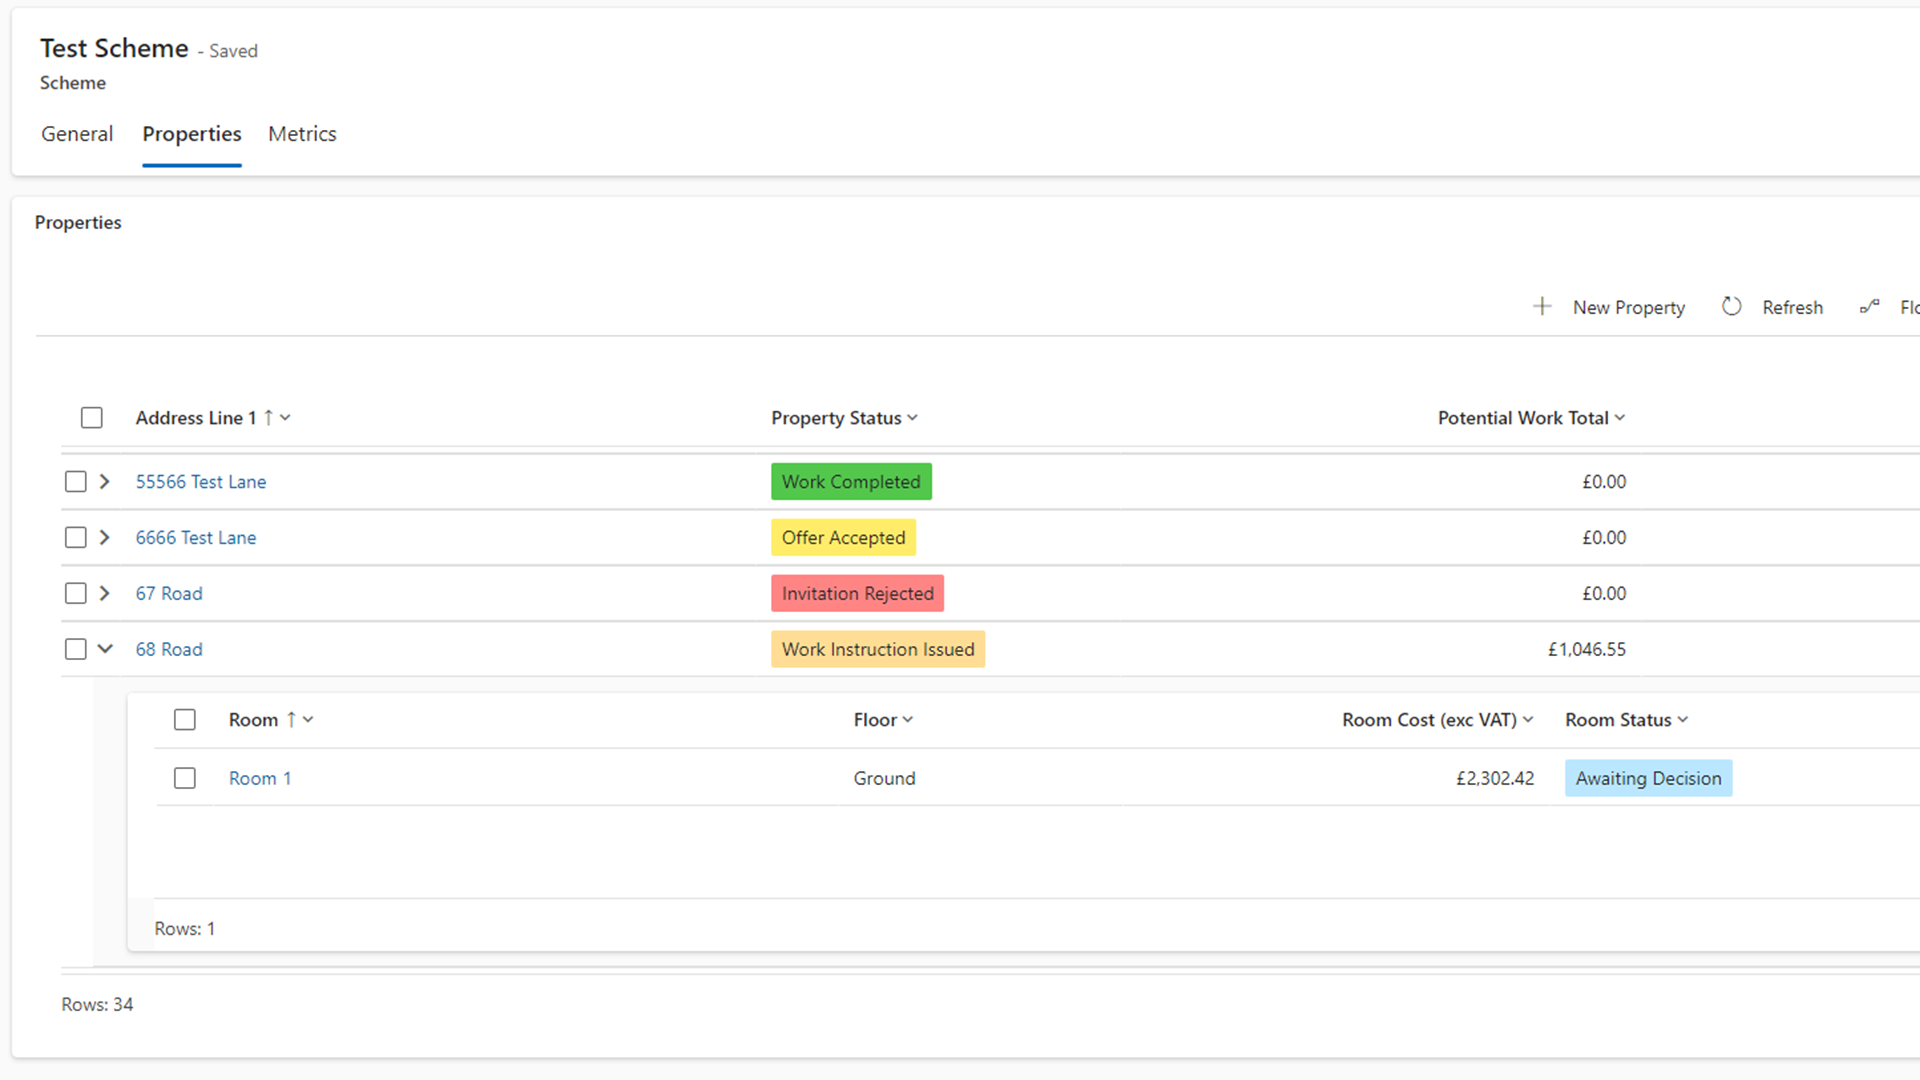Image resolution: width=1920 pixels, height=1080 pixels.
Task: Click the blue Awaiting Decision status badge
Action: [1648, 778]
